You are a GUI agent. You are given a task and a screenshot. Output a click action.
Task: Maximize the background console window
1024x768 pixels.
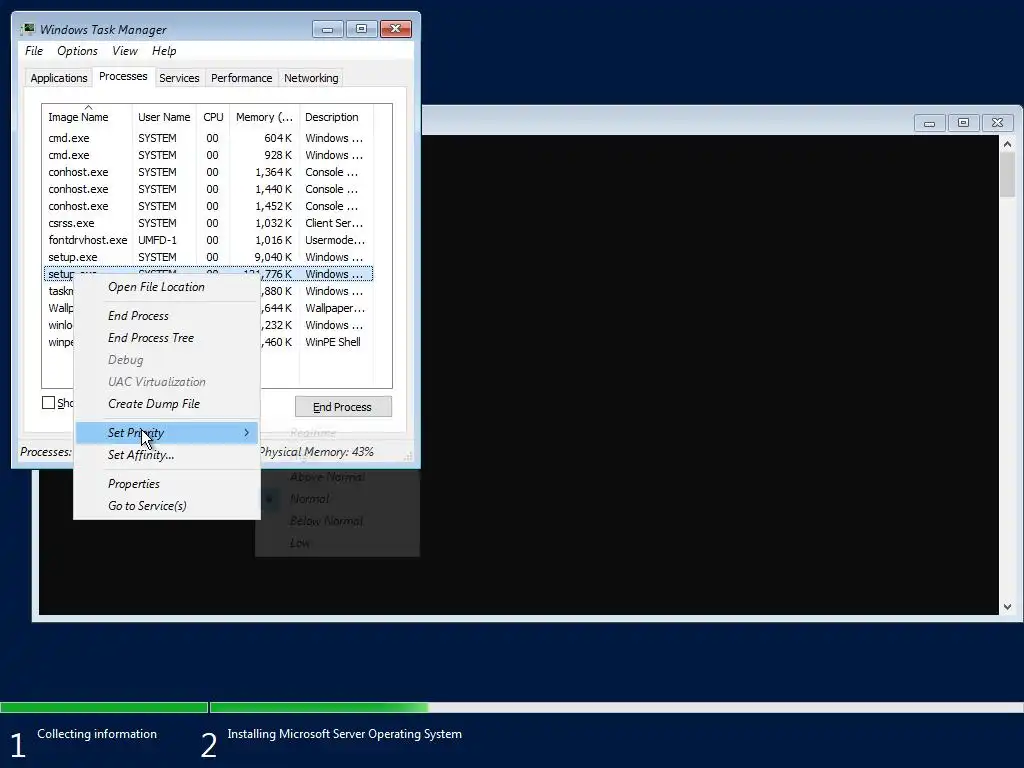tap(963, 123)
